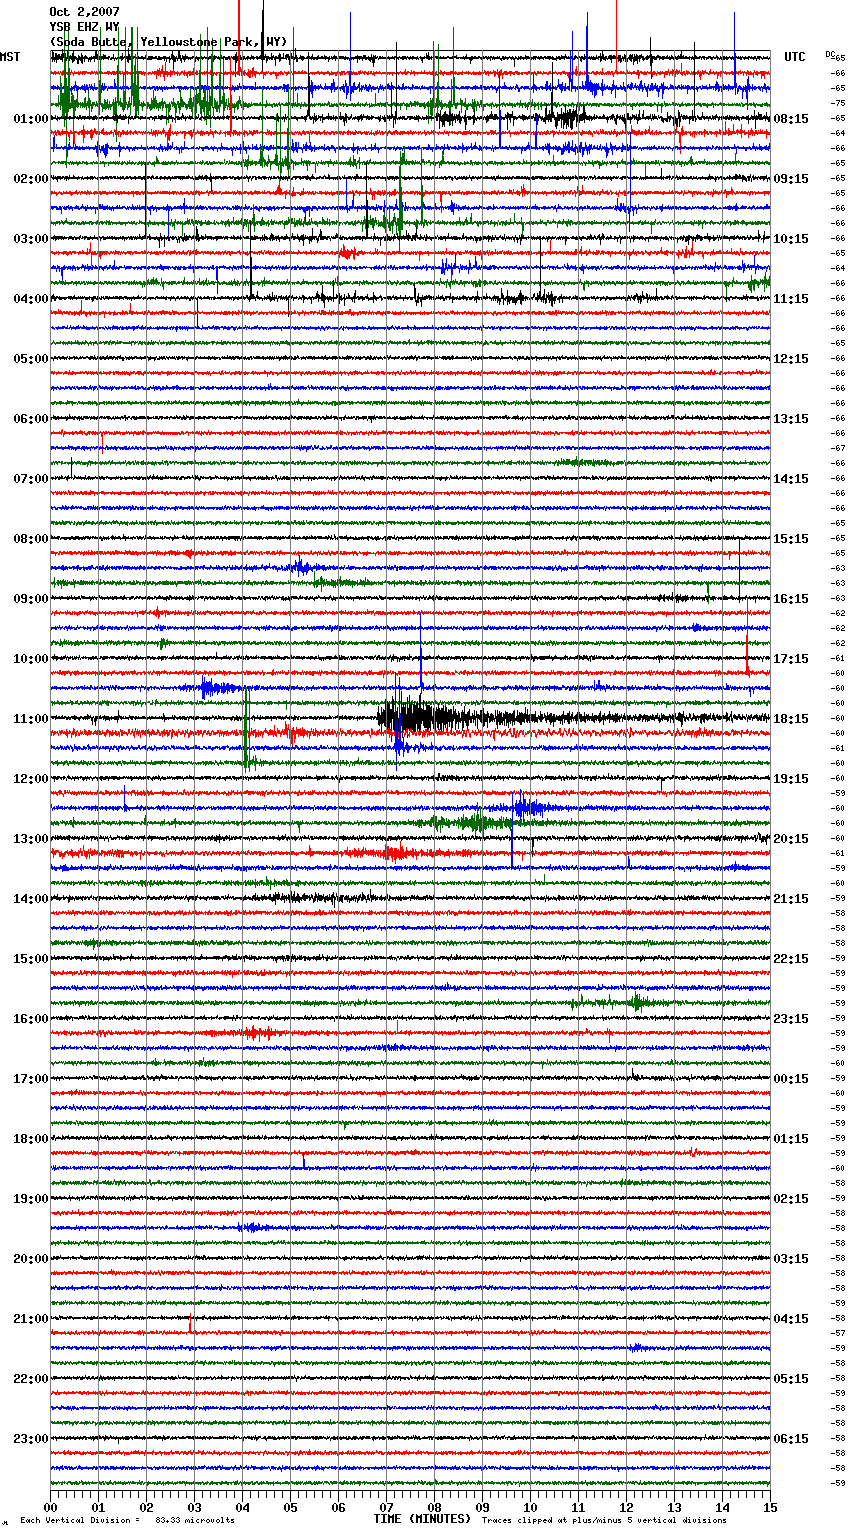Select the 09:00 MST time label
Screen dimensions: 850x1534
pos(31,599)
